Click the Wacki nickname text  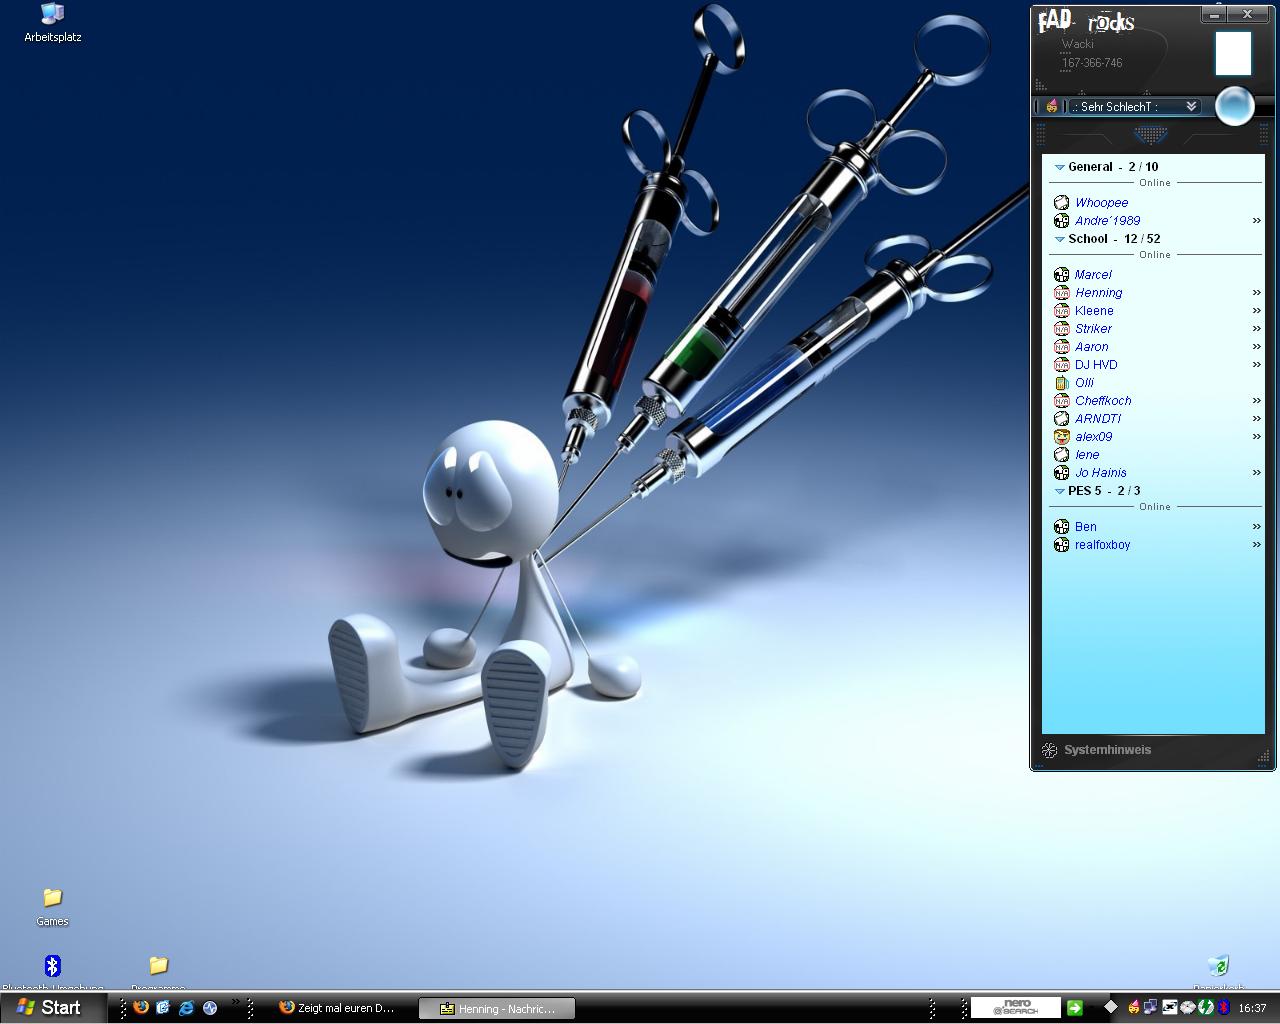click(x=1078, y=44)
